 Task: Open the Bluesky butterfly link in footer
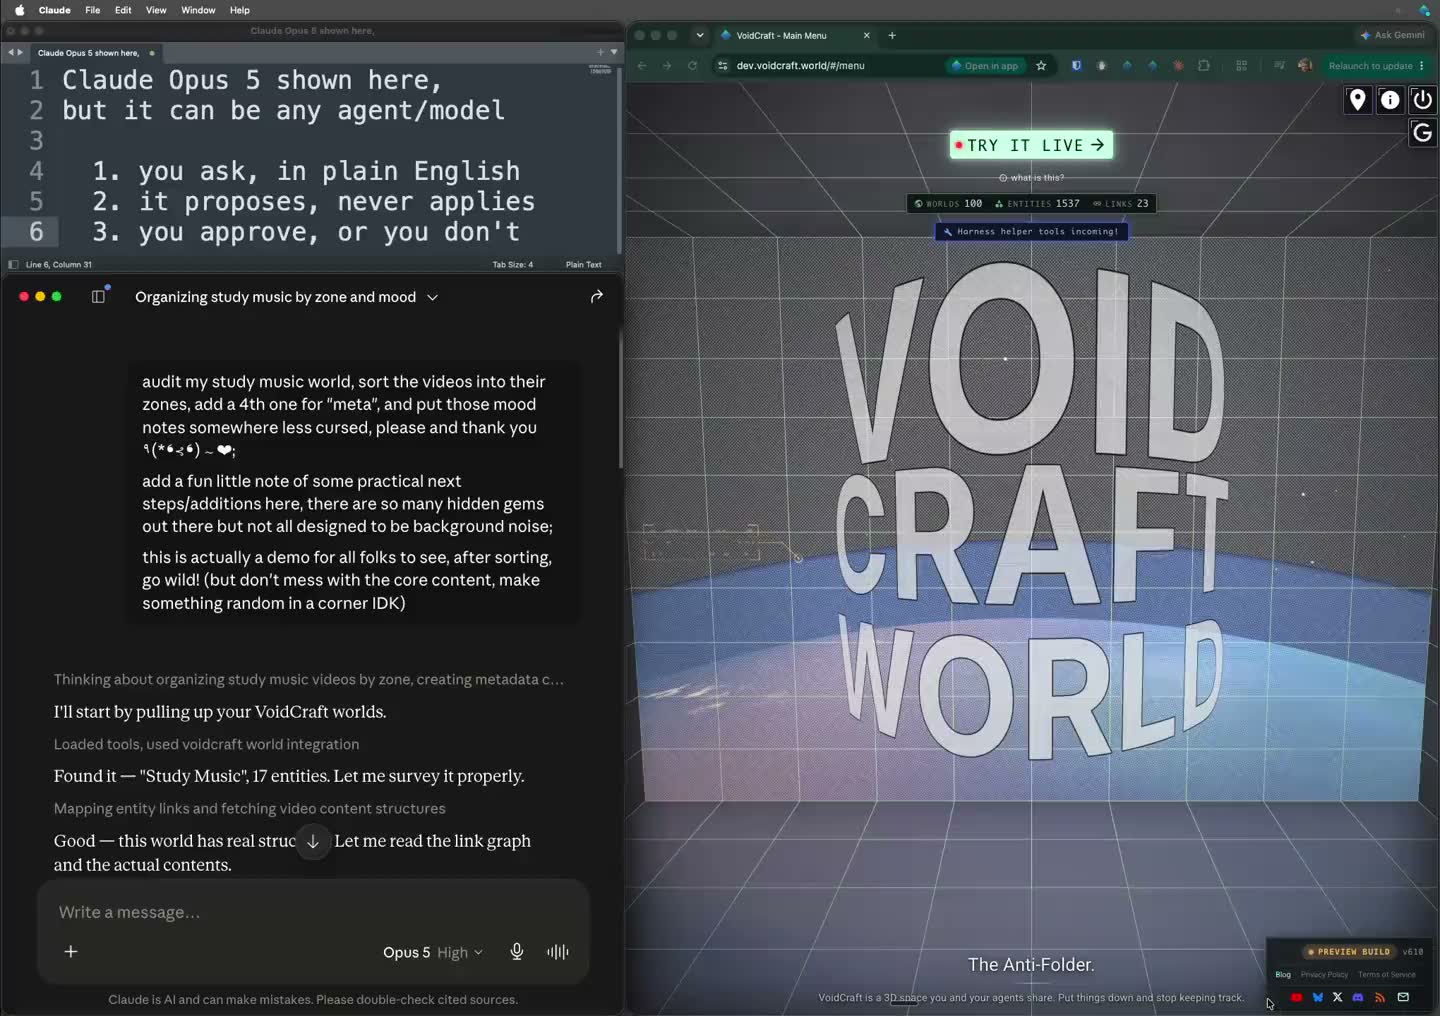coord(1318,997)
